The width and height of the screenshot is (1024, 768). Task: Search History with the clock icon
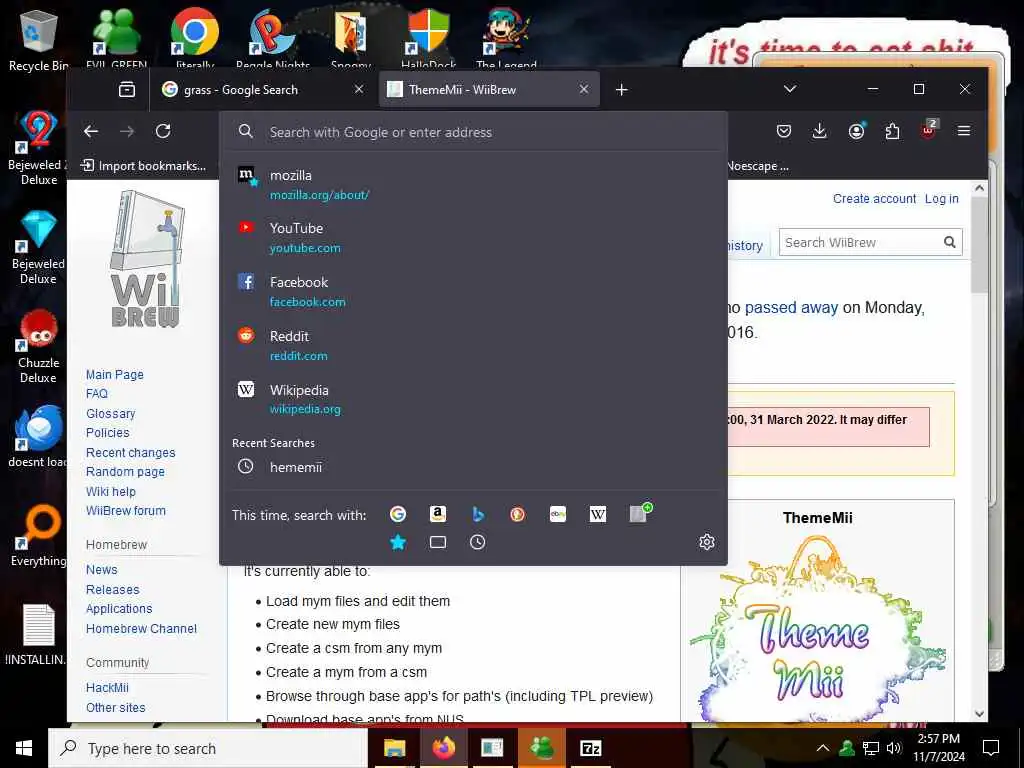coord(477,542)
